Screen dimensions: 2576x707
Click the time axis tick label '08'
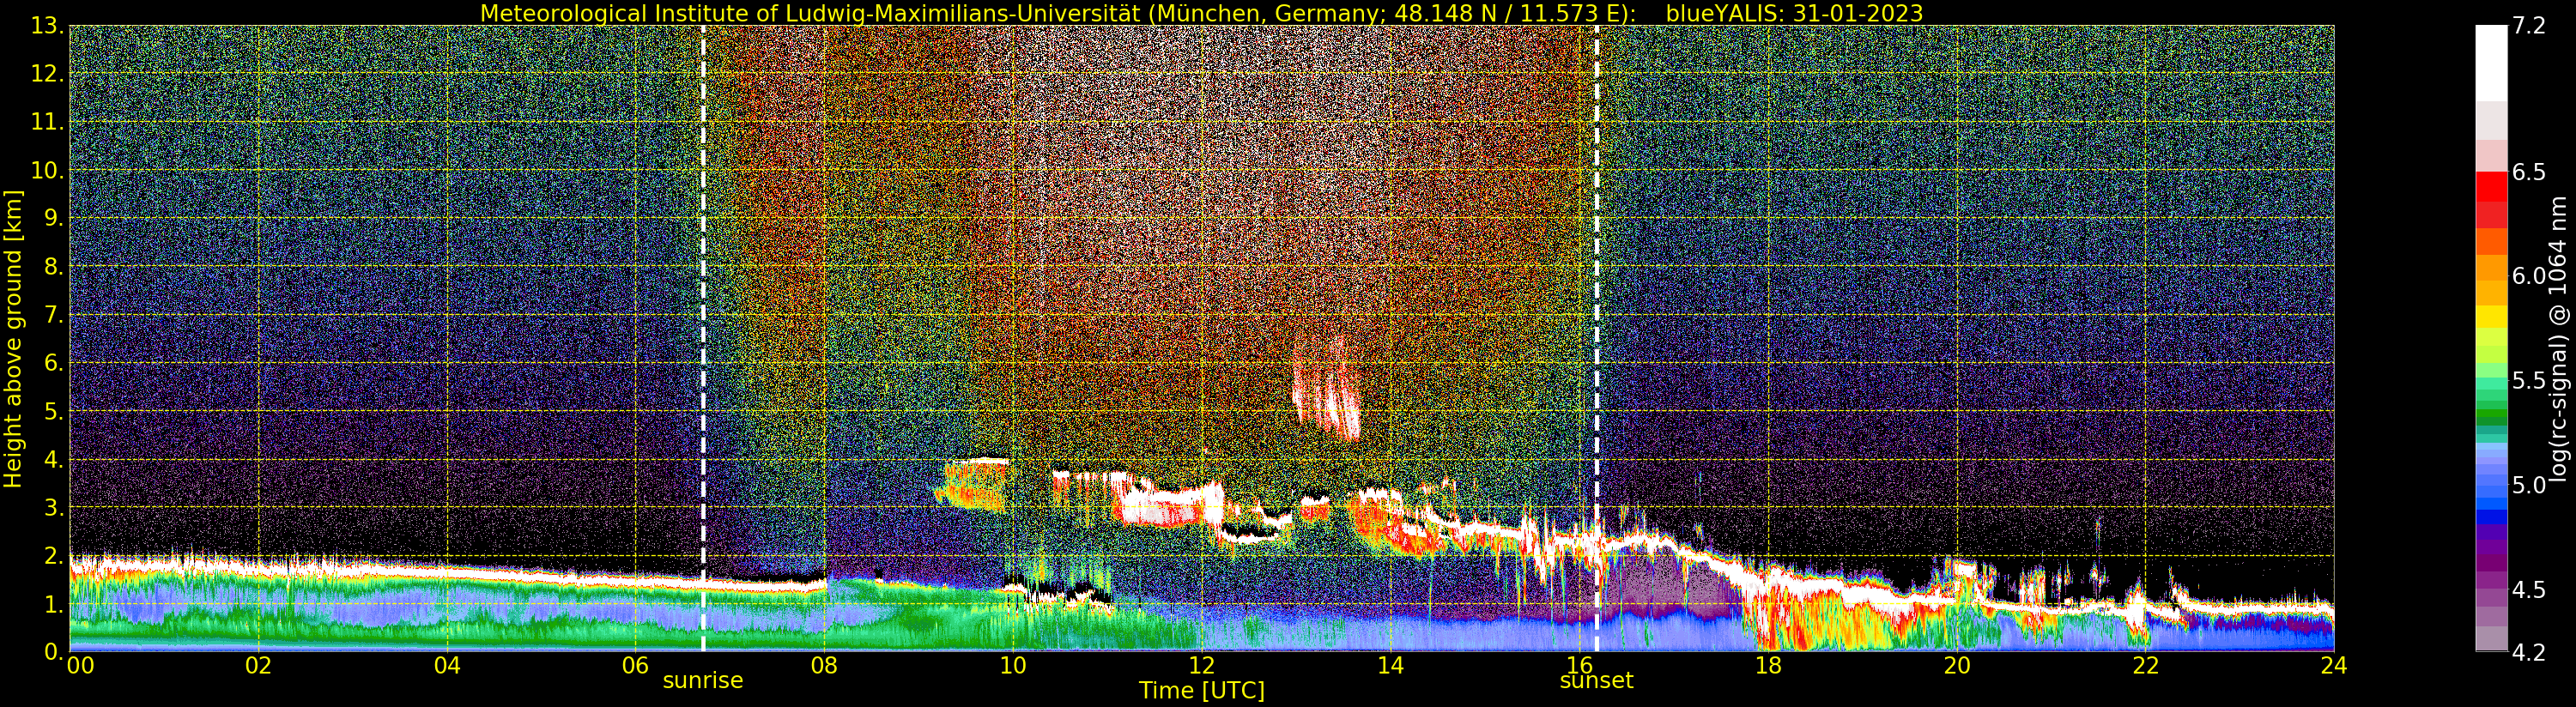[x=825, y=666]
